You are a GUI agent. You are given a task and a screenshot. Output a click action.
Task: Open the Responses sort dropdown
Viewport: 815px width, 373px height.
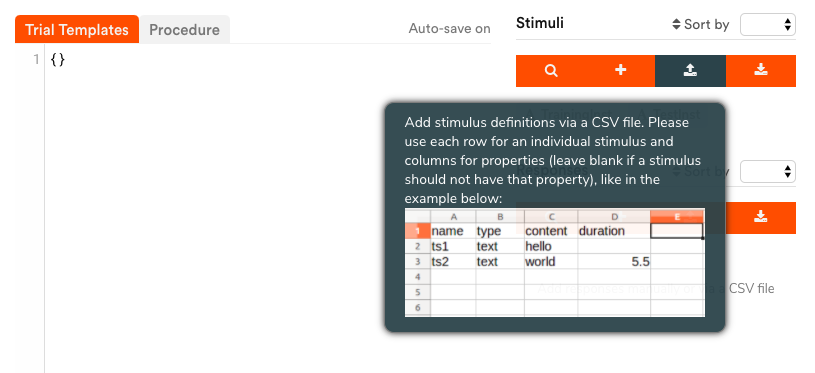click(x=768, y=171)
